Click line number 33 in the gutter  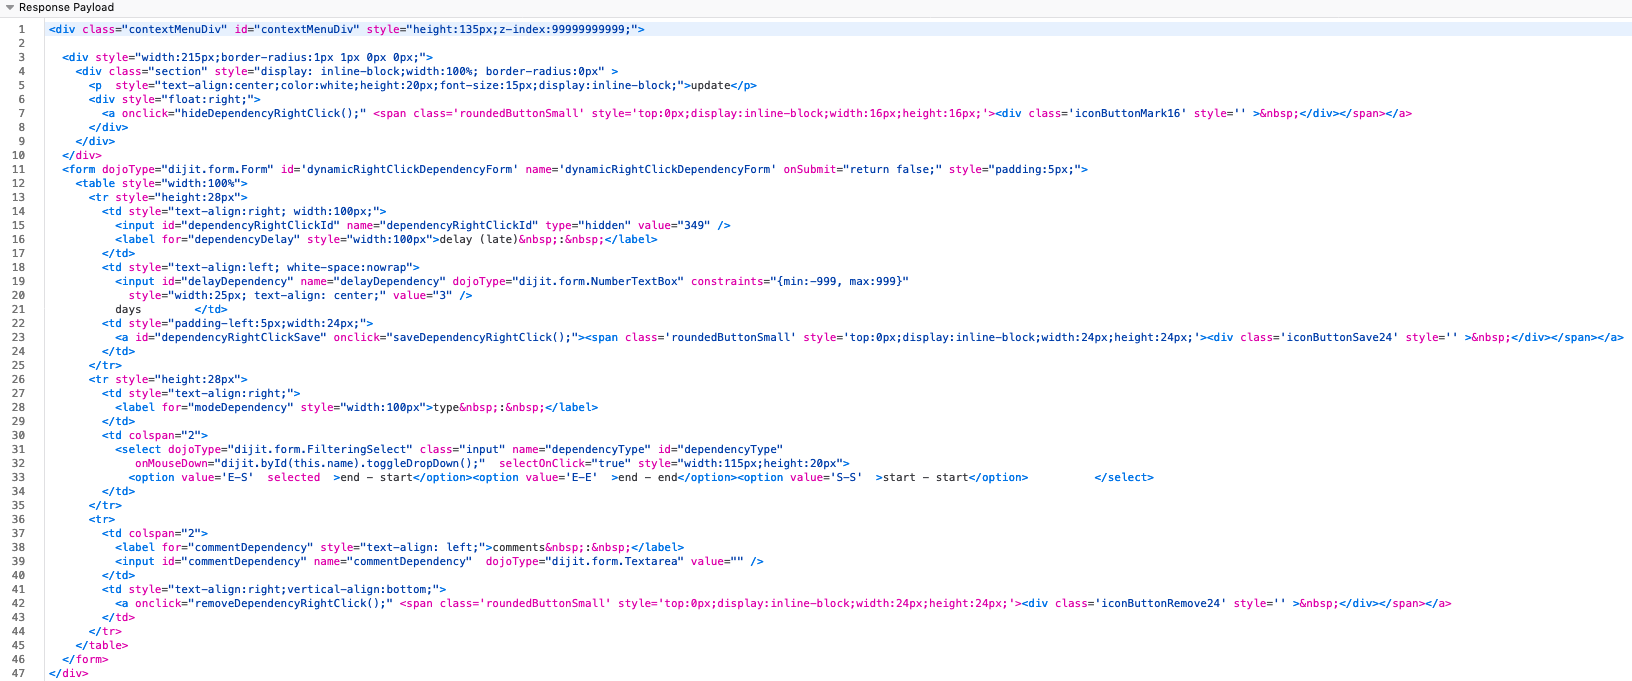(x=18, y=477)
